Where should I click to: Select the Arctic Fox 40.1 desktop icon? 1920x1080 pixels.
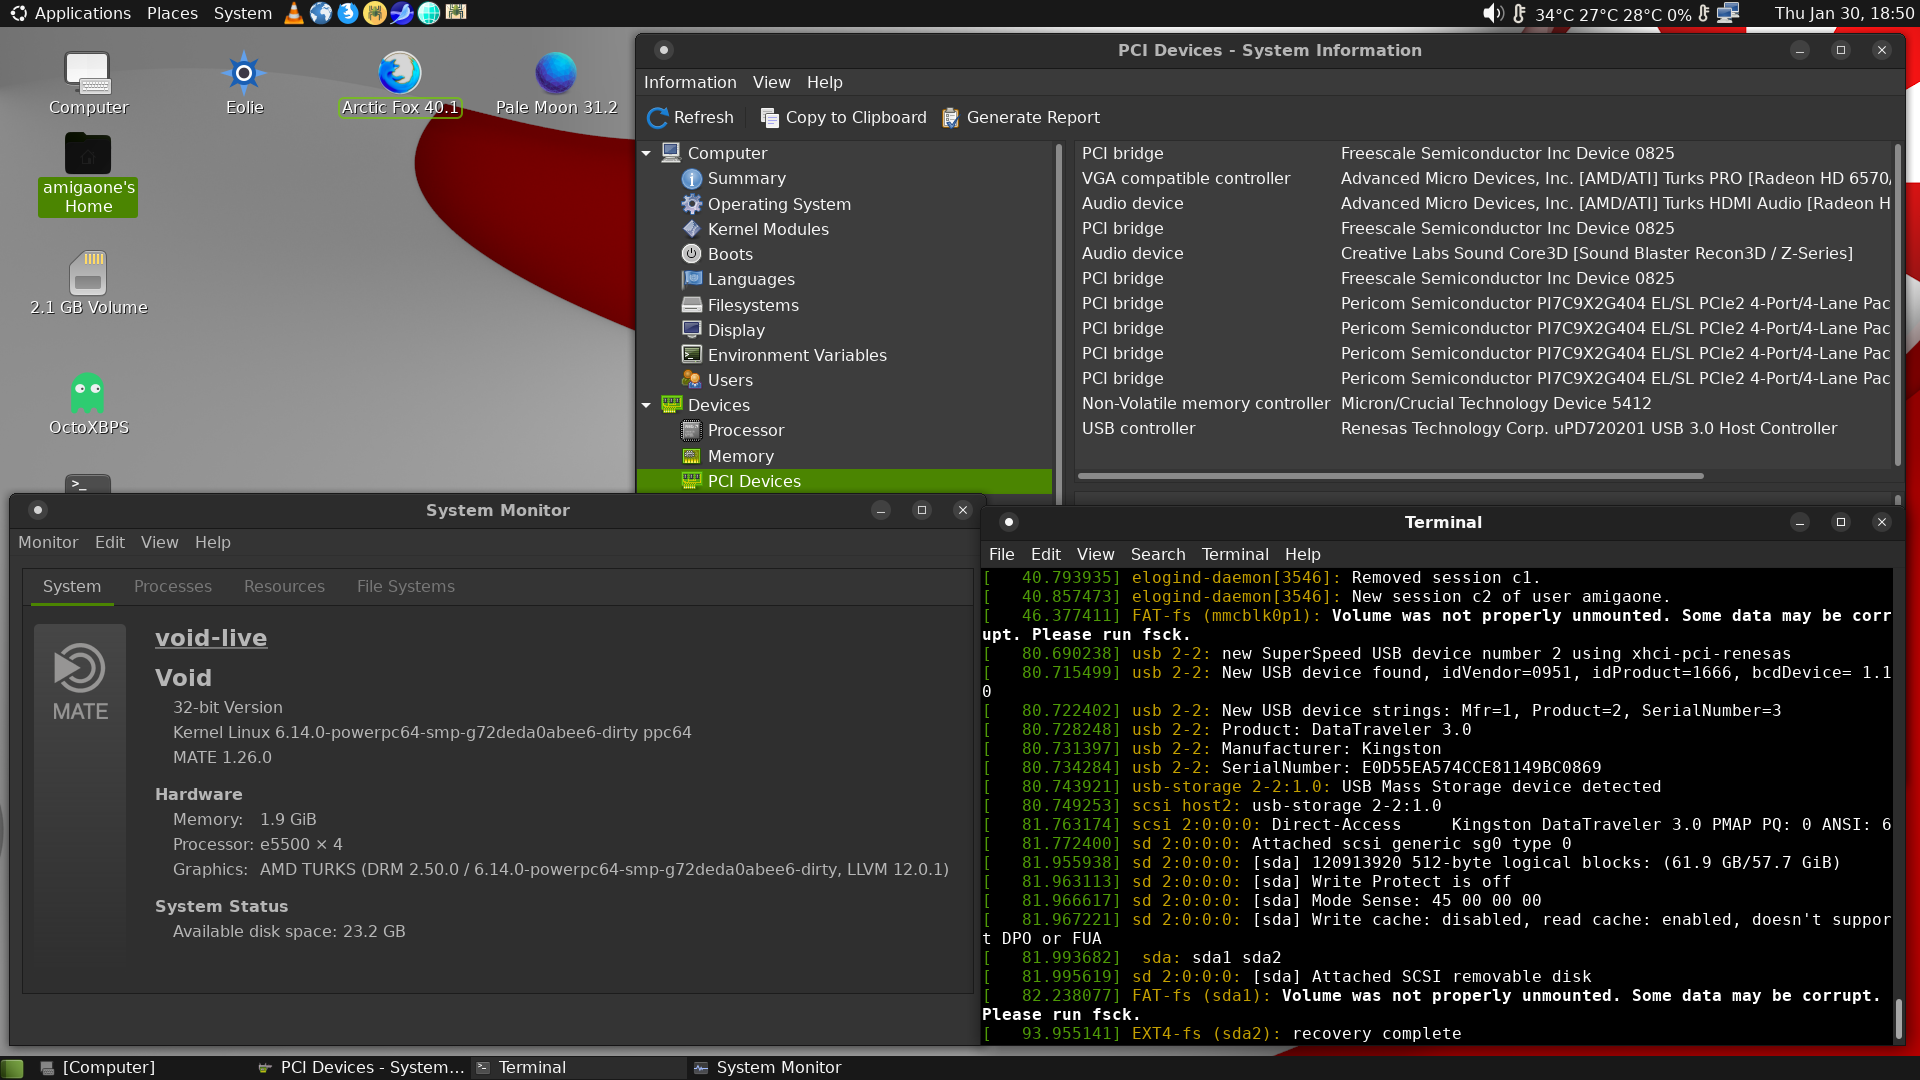[400, 84]
